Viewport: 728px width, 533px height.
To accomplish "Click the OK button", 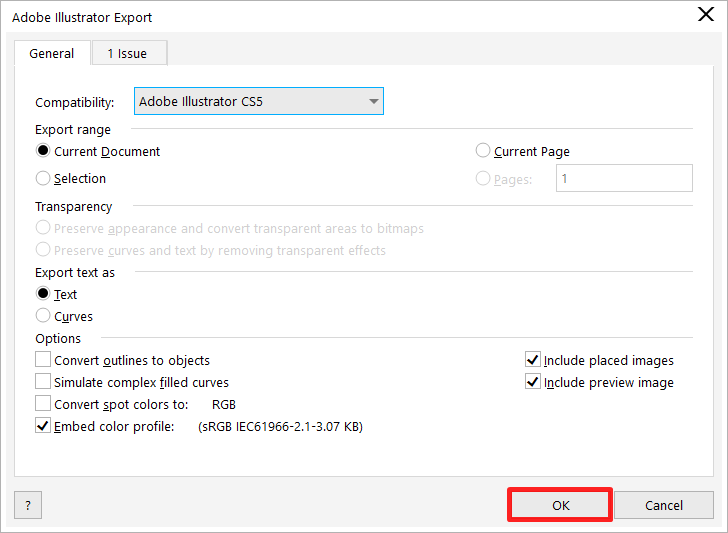I will (x=560, y=505).
